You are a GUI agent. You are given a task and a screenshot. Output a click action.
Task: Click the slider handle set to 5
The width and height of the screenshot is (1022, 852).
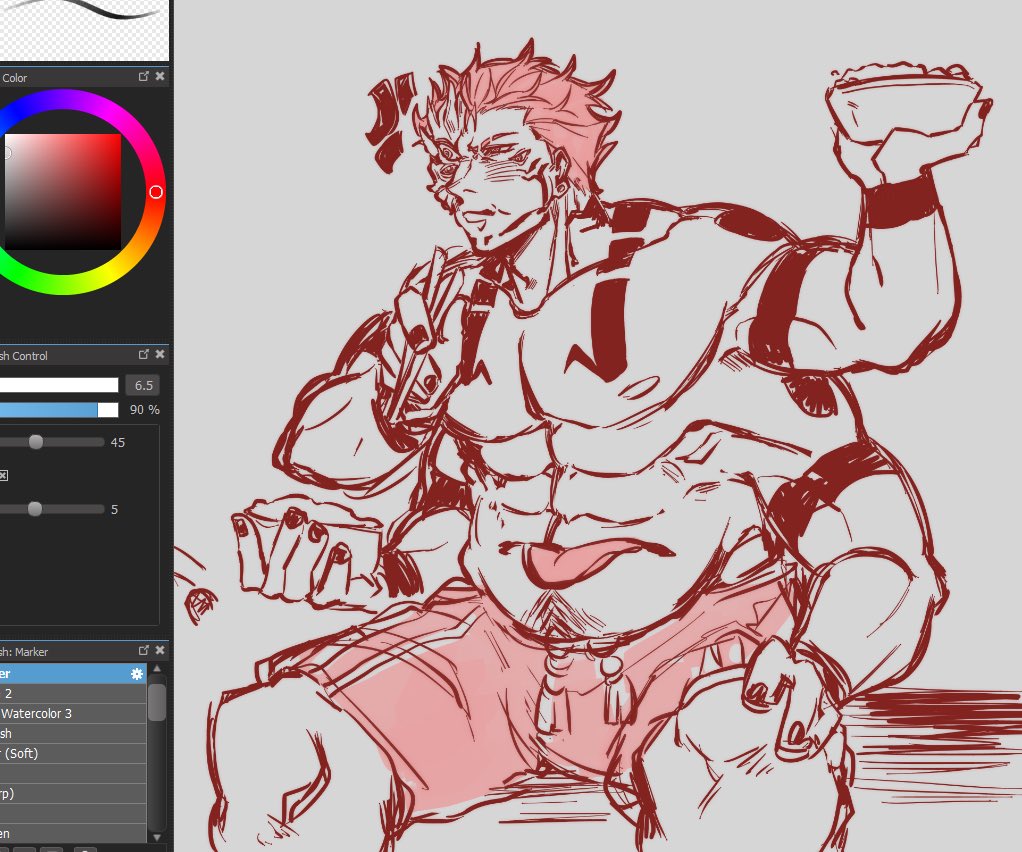click(35, 509)
